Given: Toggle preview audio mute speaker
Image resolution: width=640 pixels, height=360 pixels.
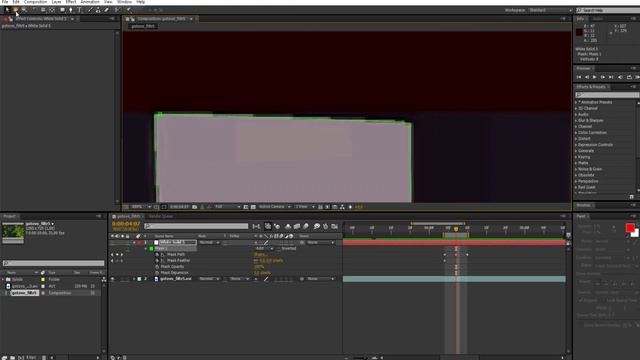Looking at the screenshot, I should tap(620, 77).
